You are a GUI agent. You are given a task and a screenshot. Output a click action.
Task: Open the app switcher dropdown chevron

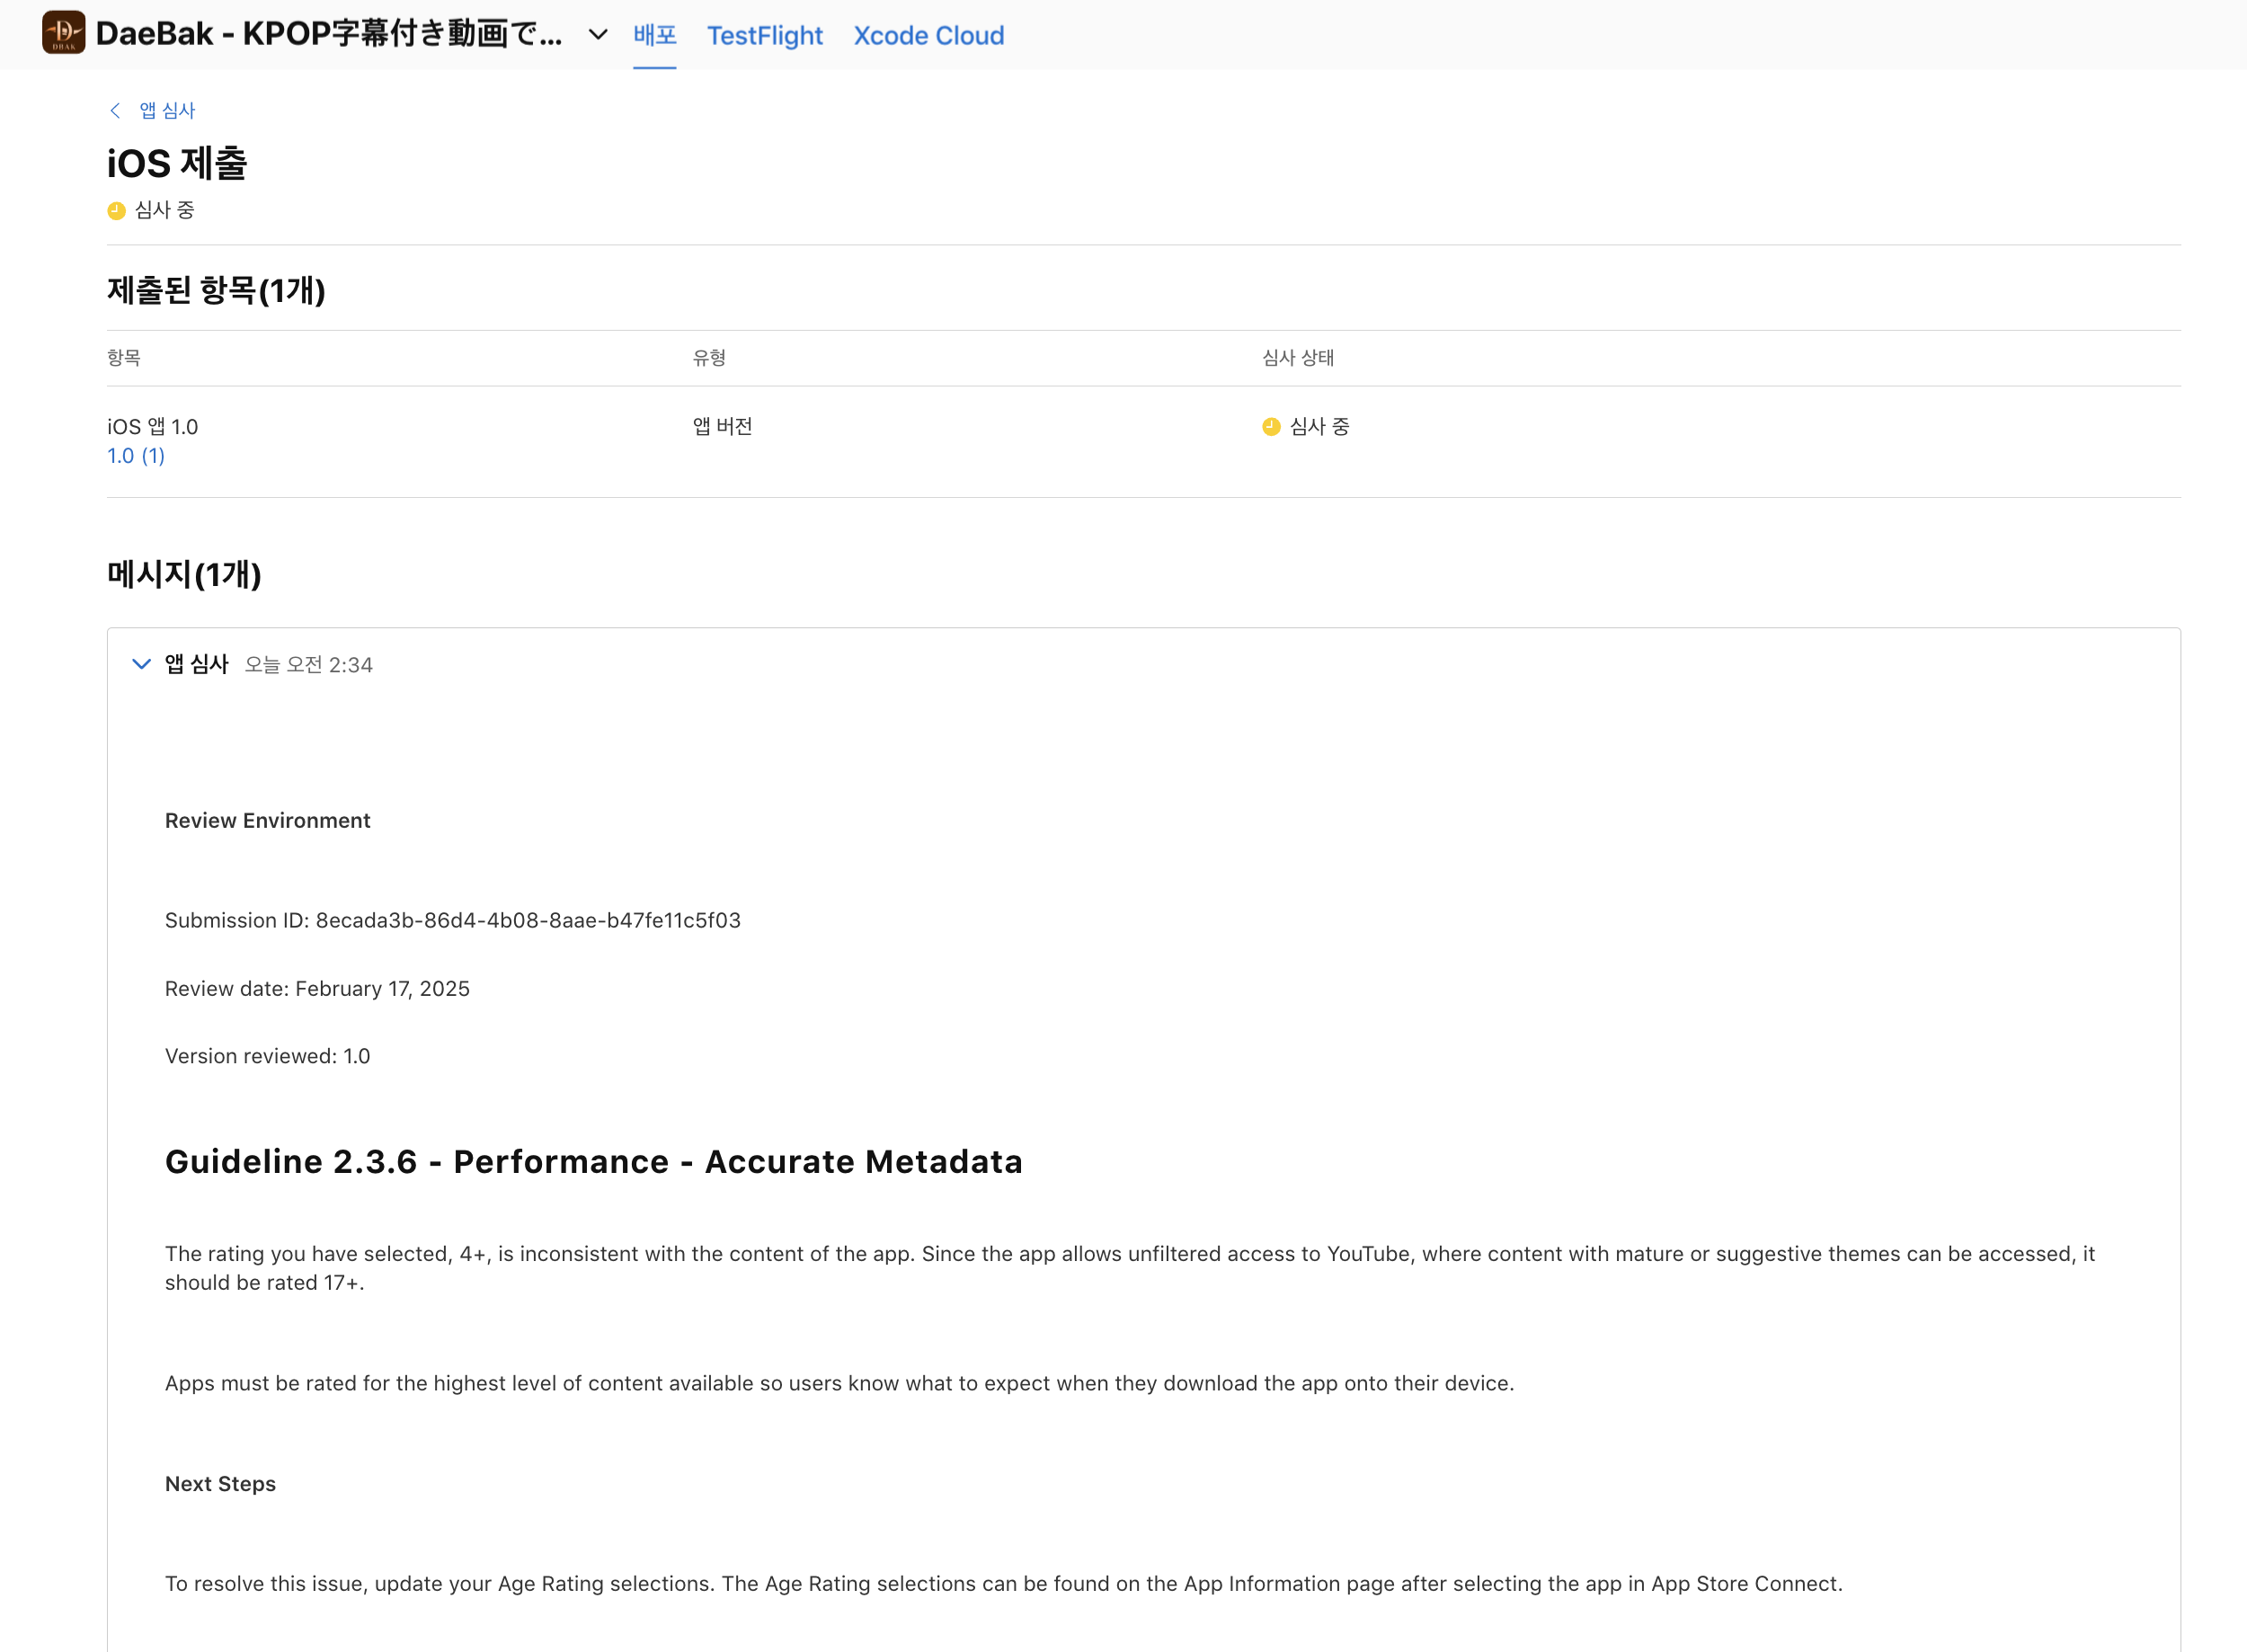pyautogui.click(x=598, y=35)
